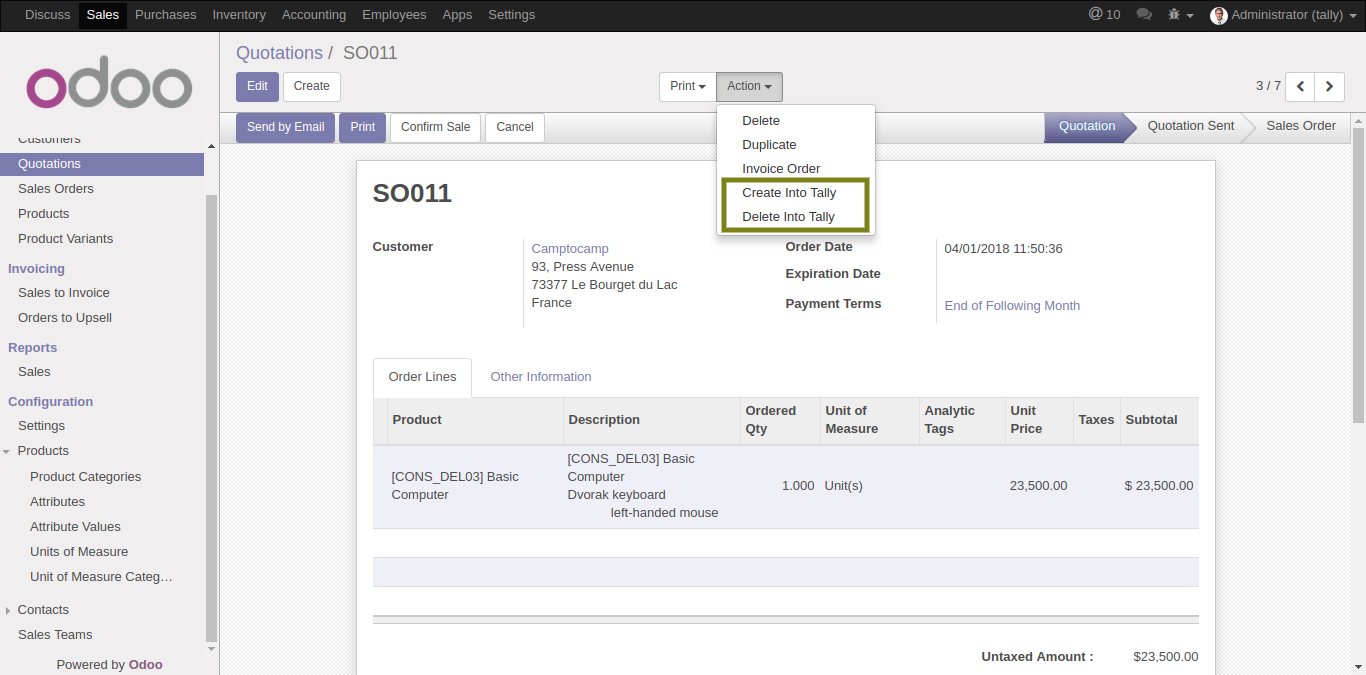Click the sidebar menu vertical scrollbar
This screenshot has height=675, width=1366.
(211, 417)
